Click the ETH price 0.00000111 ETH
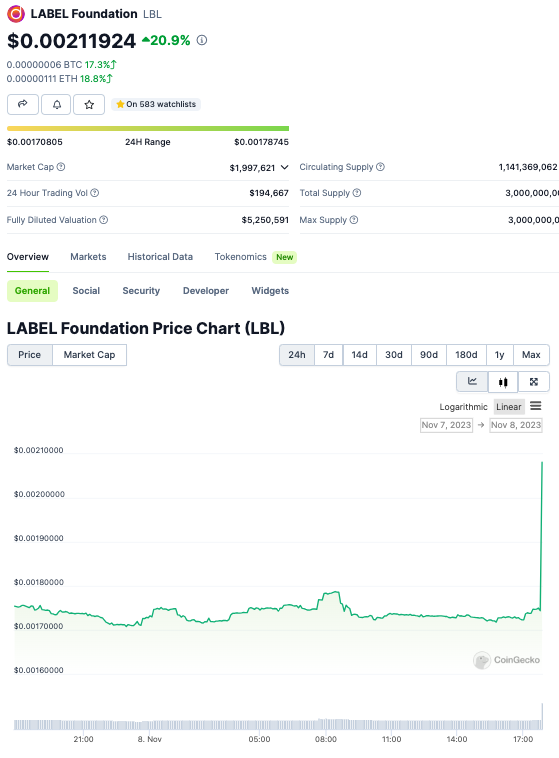This screenshot has height=758, width=559. [x=42, y=79]
